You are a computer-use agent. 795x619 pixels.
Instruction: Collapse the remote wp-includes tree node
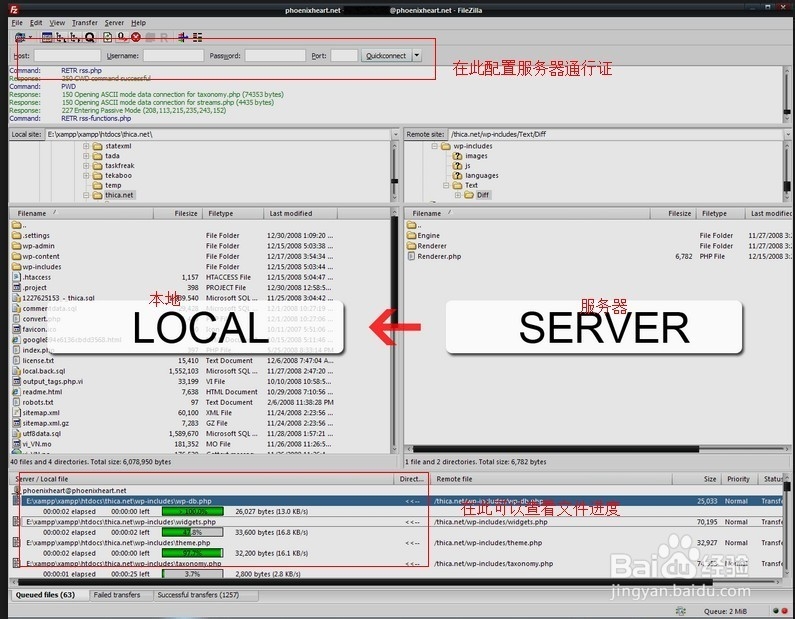click(435, 146)
